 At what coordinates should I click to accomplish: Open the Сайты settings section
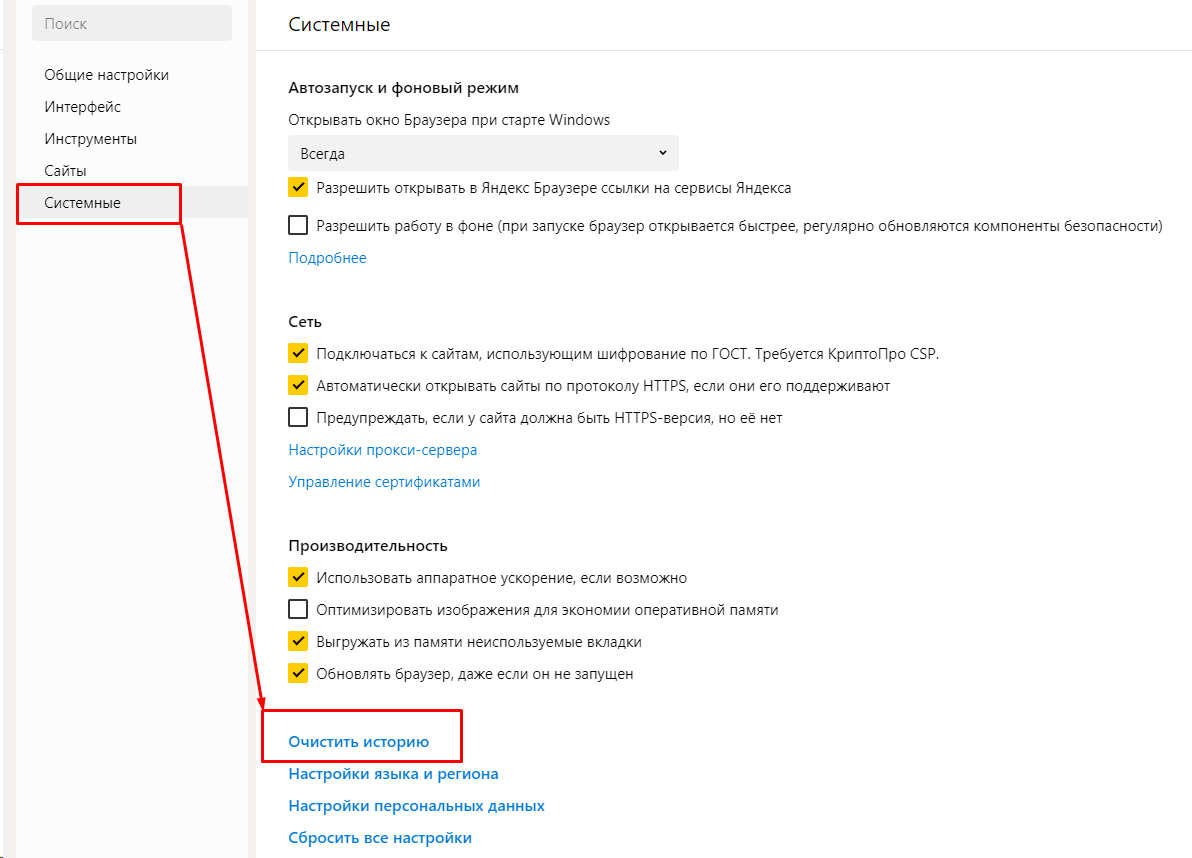click(65, 171)
